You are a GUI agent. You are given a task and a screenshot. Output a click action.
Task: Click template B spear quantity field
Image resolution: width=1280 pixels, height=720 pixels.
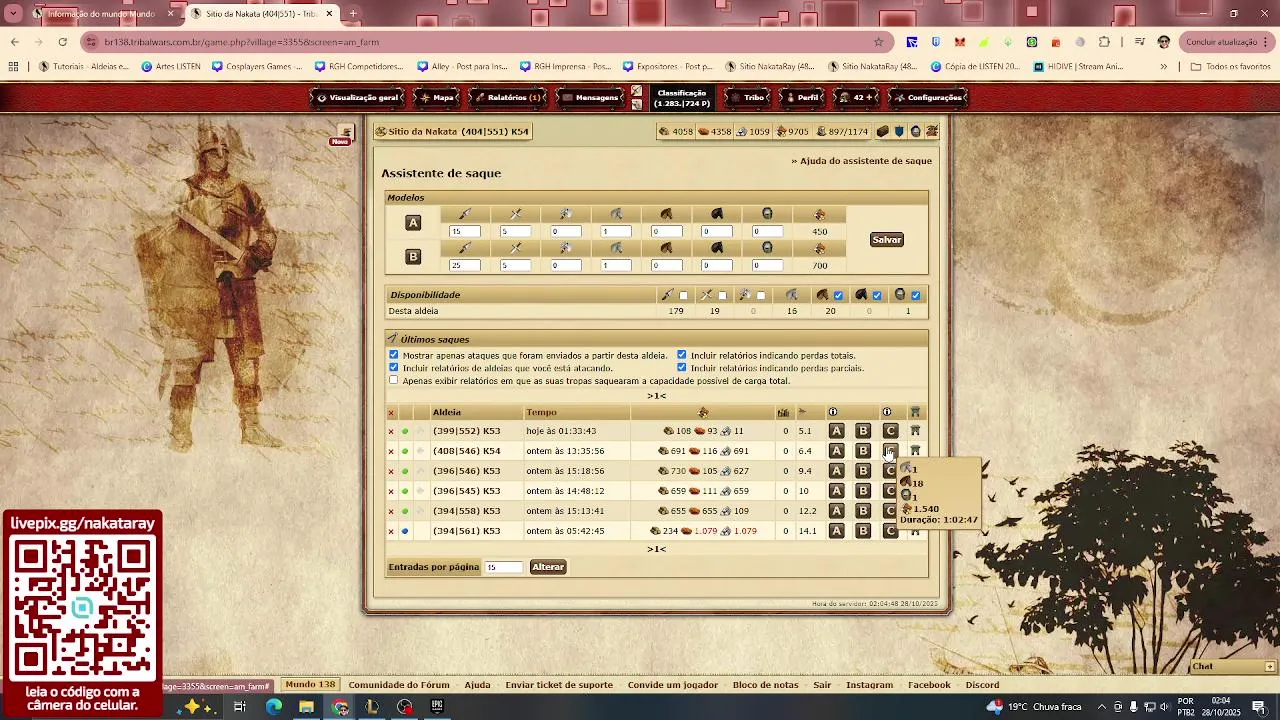tap(465, 266)
